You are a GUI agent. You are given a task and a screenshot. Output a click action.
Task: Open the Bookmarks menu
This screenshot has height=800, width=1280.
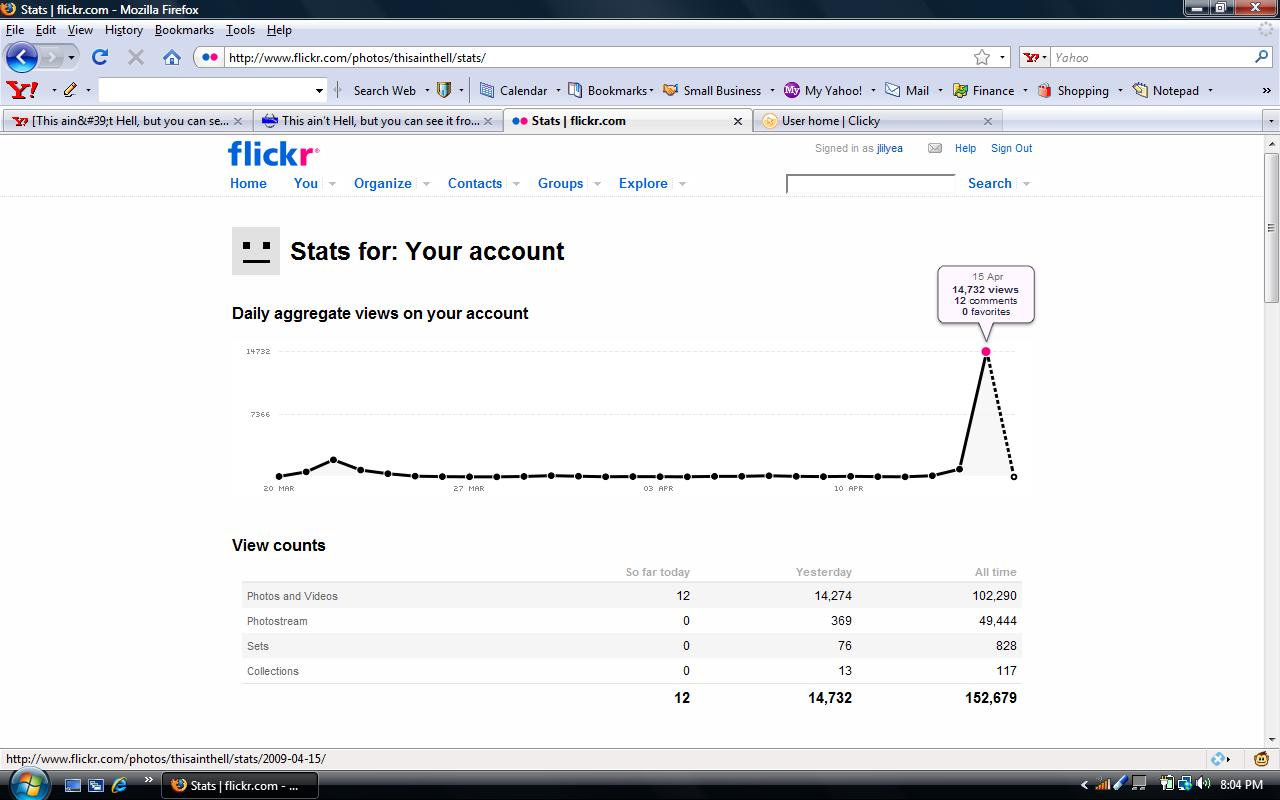pos(184,30)
